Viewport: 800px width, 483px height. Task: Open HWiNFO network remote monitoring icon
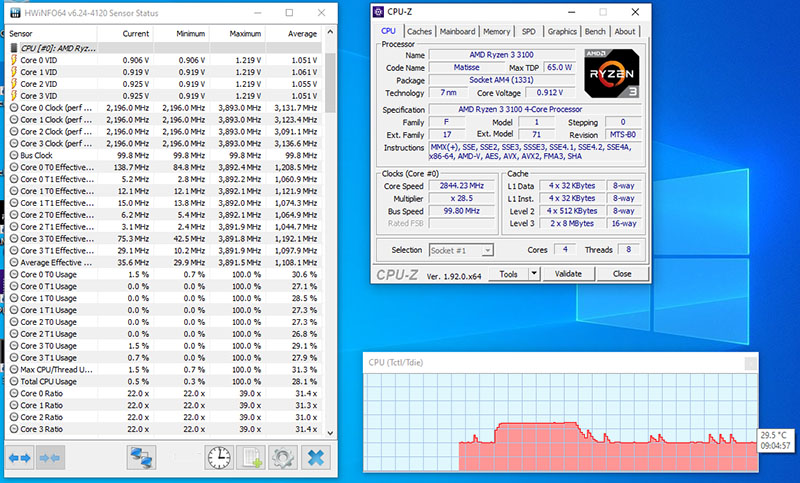(x=141, y=457)
